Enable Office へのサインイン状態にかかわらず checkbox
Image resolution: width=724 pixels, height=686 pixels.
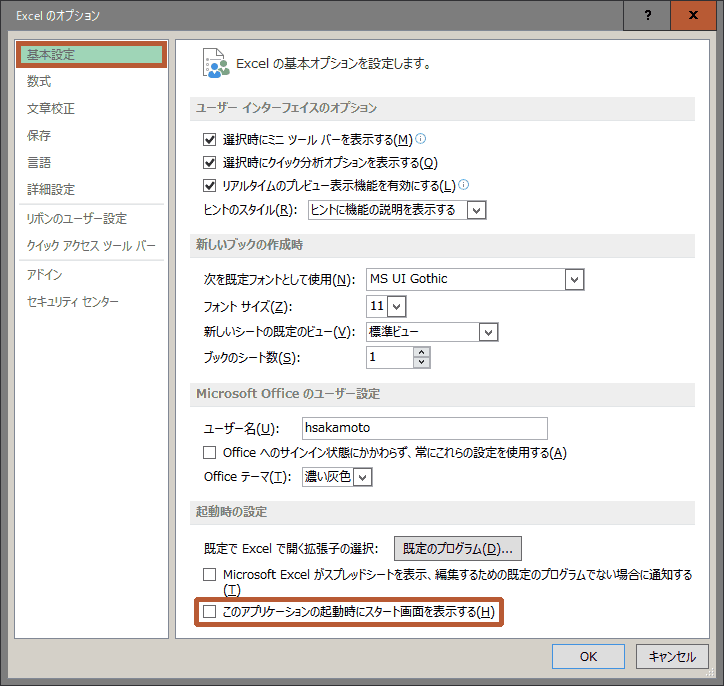(x=210, y=452)
